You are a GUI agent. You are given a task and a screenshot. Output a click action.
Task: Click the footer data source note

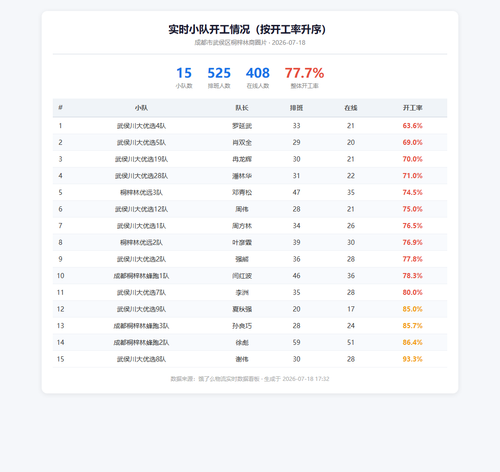[250, 379]
